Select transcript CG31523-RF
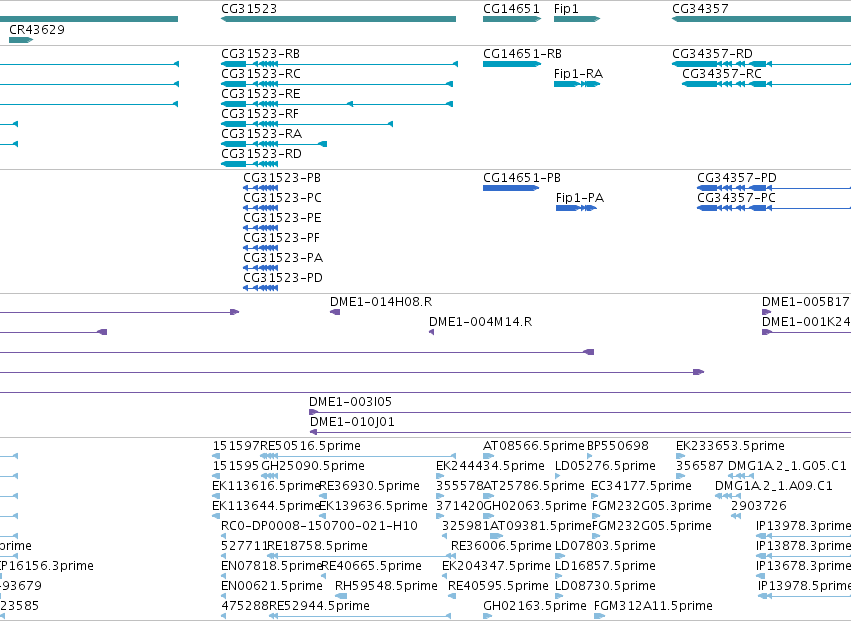Screen dimensions: 851x621 (x=260, y=114)
